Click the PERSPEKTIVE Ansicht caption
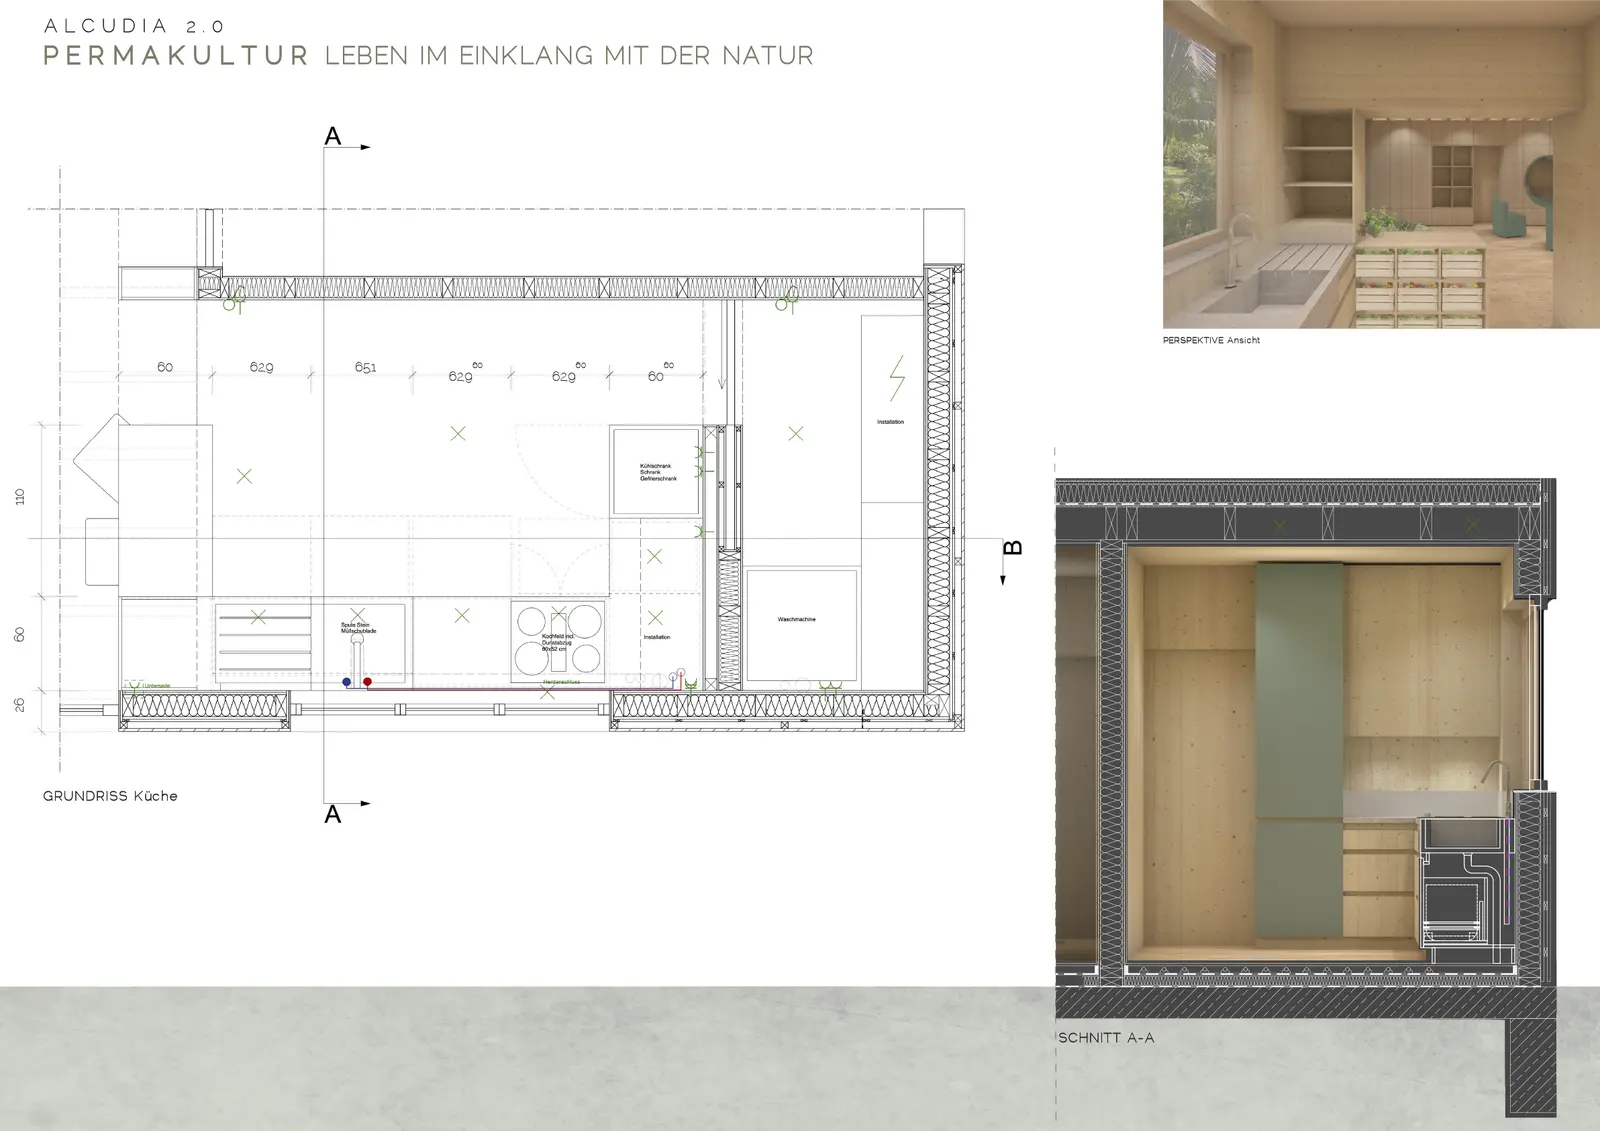 tap(1211, 341)
